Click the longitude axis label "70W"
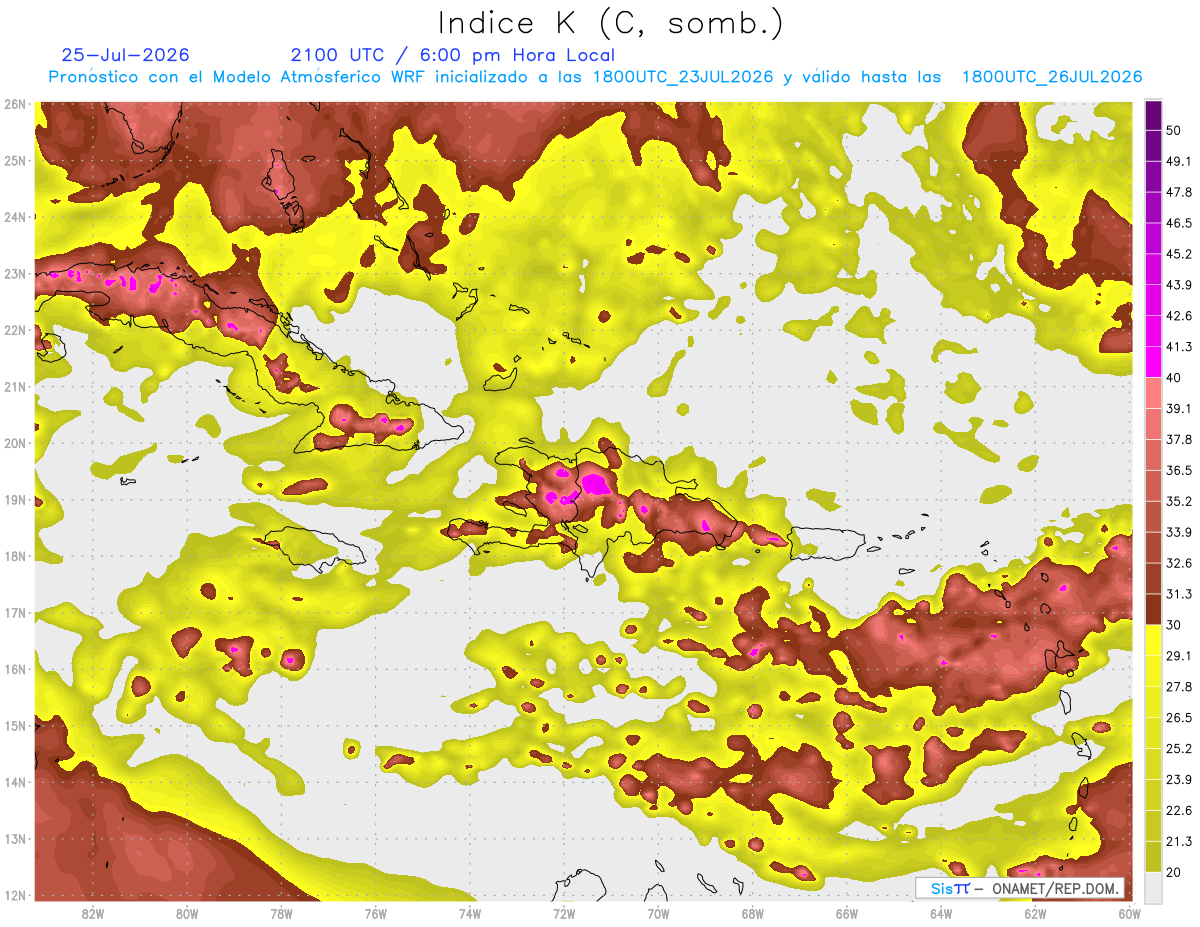 [x=658, y=913]
